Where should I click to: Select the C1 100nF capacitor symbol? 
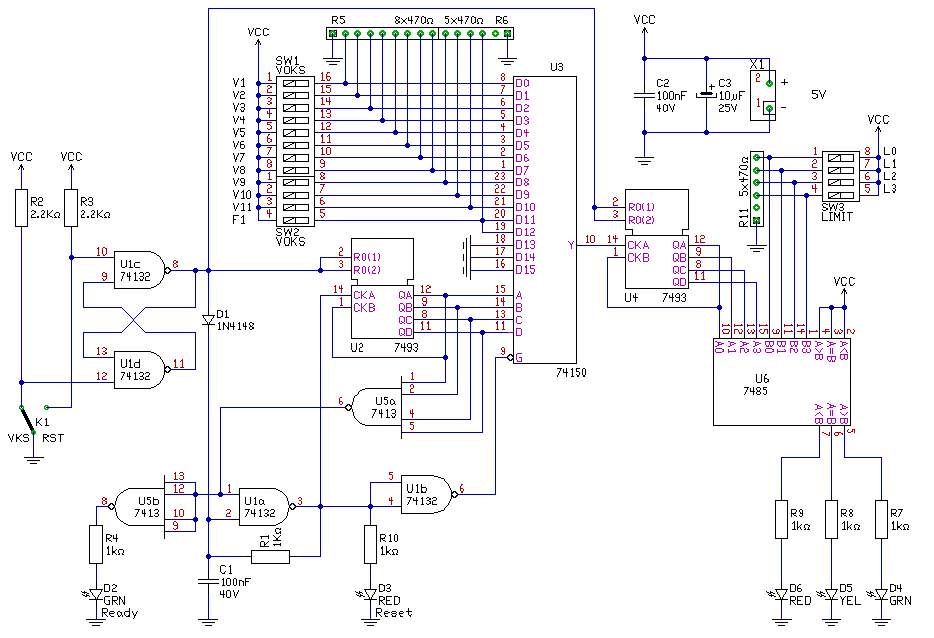point(208,581)
